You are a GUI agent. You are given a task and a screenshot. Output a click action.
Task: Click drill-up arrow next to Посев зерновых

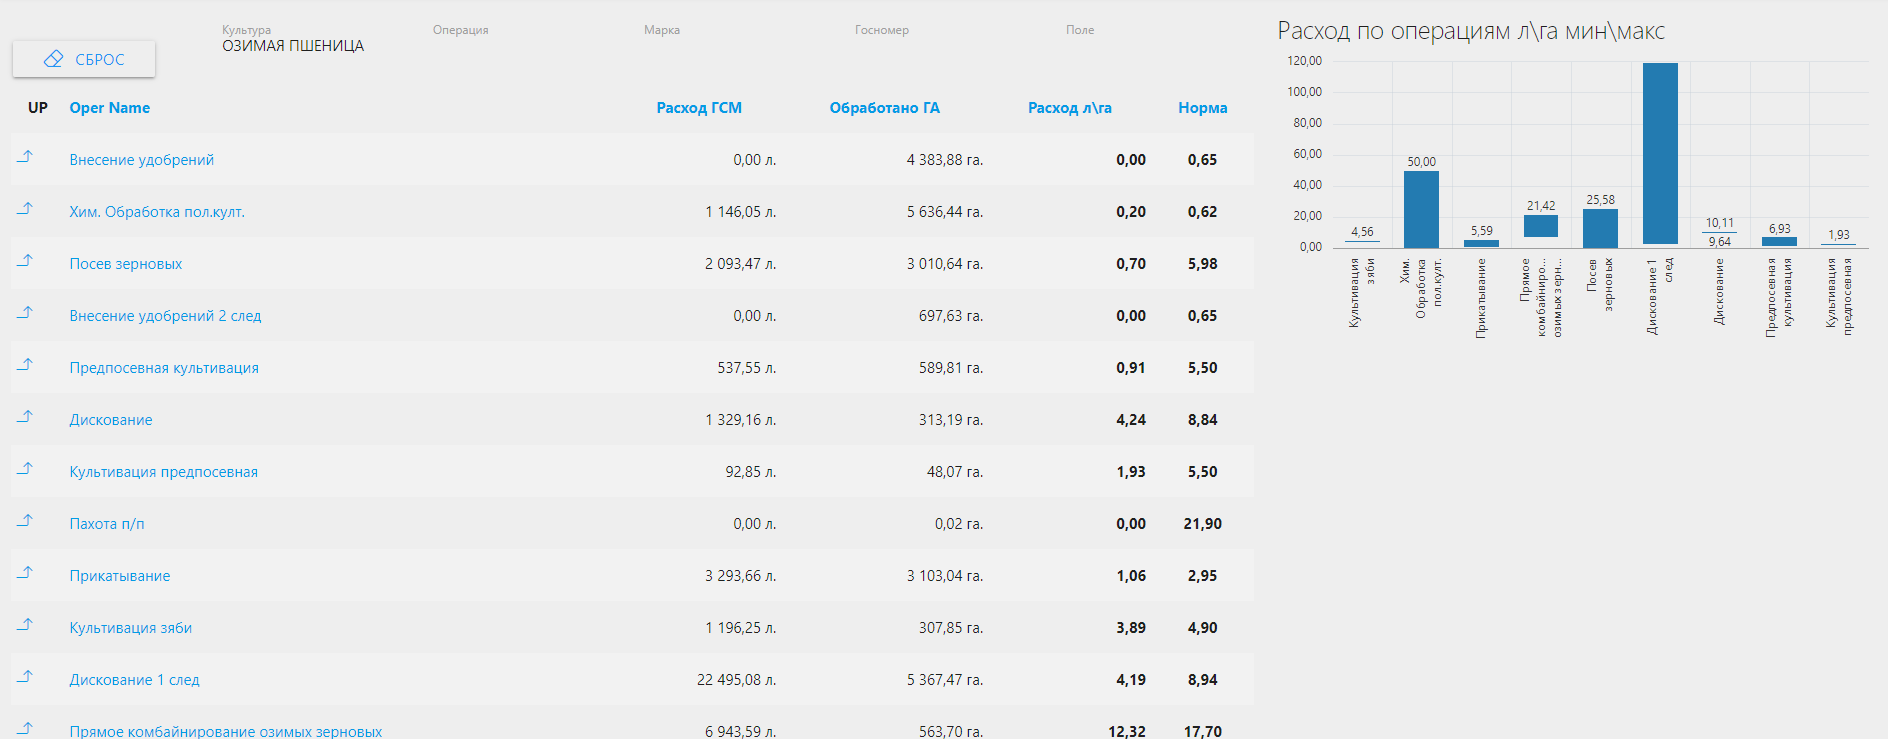(26, 261)
